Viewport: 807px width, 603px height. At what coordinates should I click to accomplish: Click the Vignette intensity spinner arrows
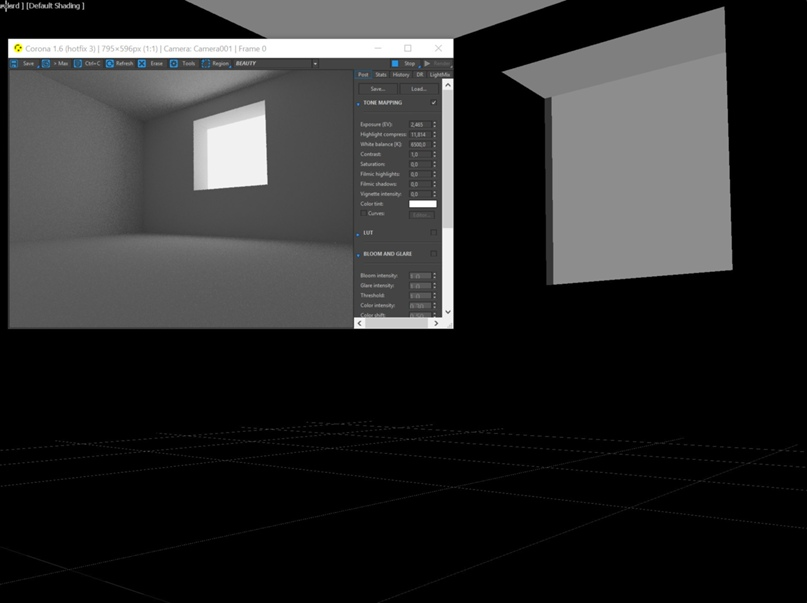434,194
